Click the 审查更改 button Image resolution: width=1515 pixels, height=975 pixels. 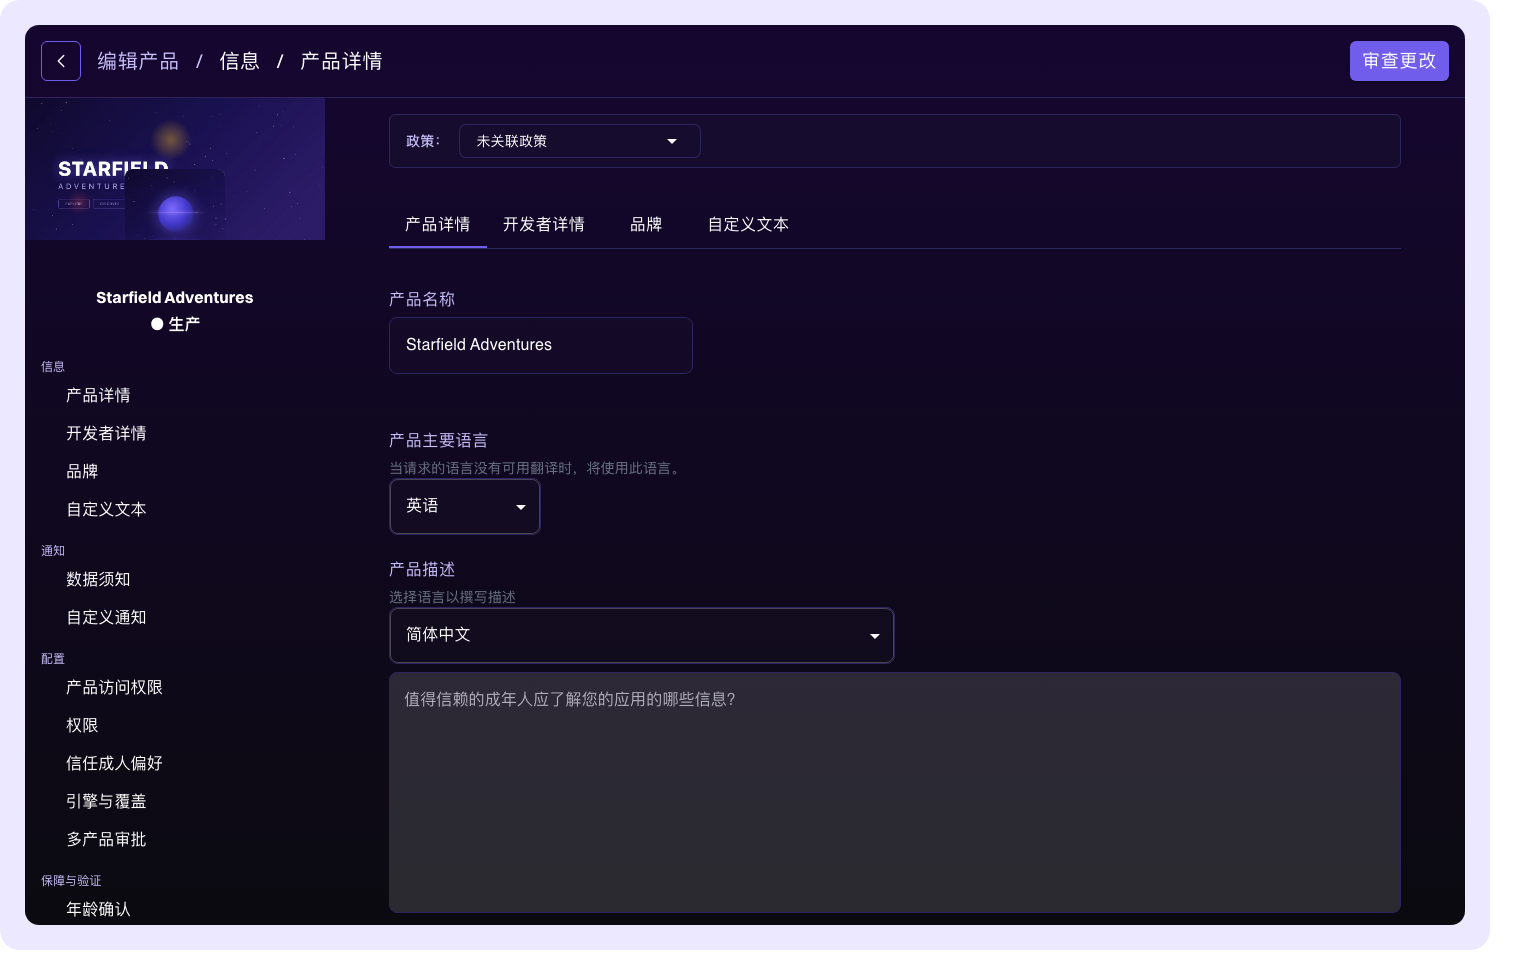click(x=1399, y=61)
